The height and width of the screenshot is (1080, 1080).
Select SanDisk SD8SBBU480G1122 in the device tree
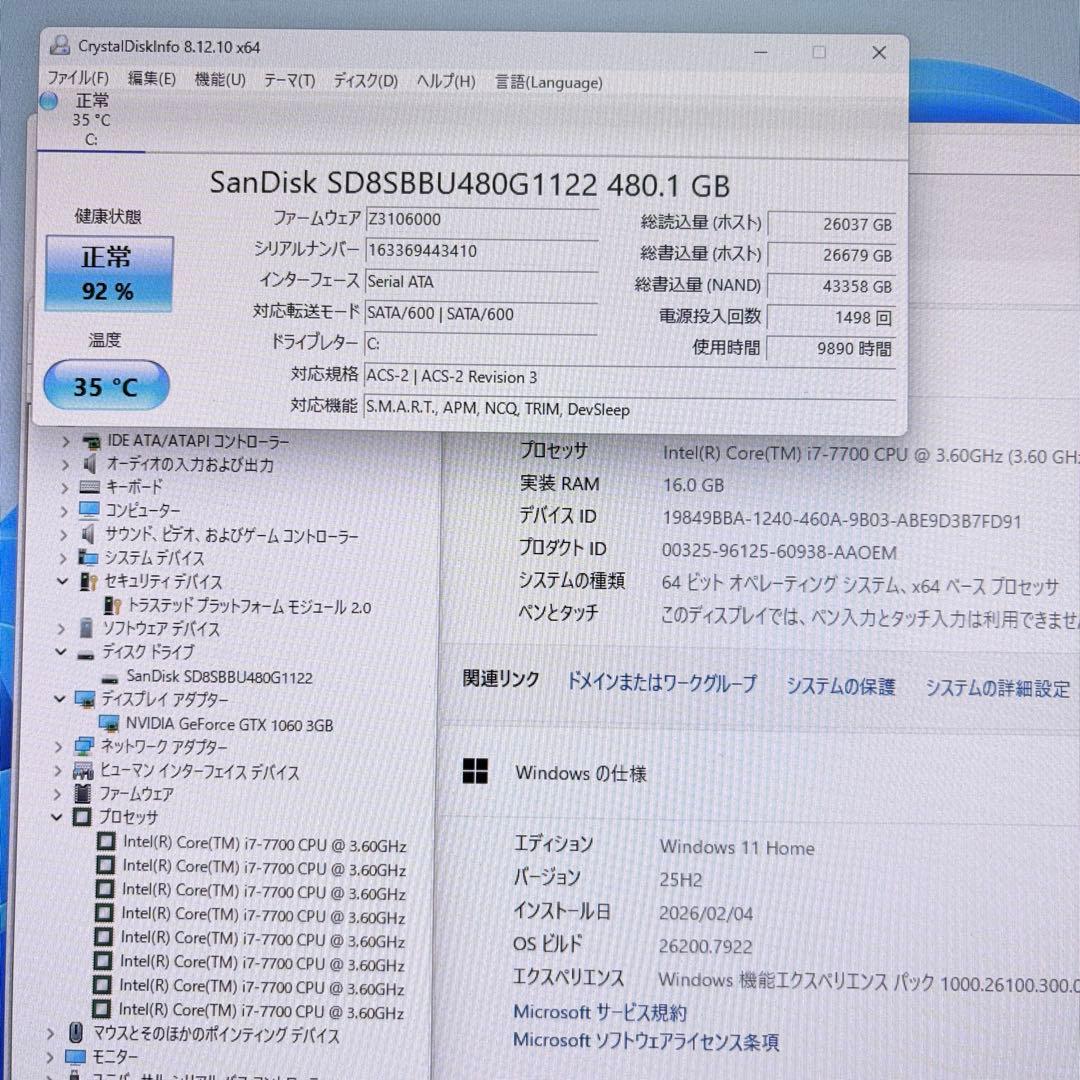(x=219, y=677)
